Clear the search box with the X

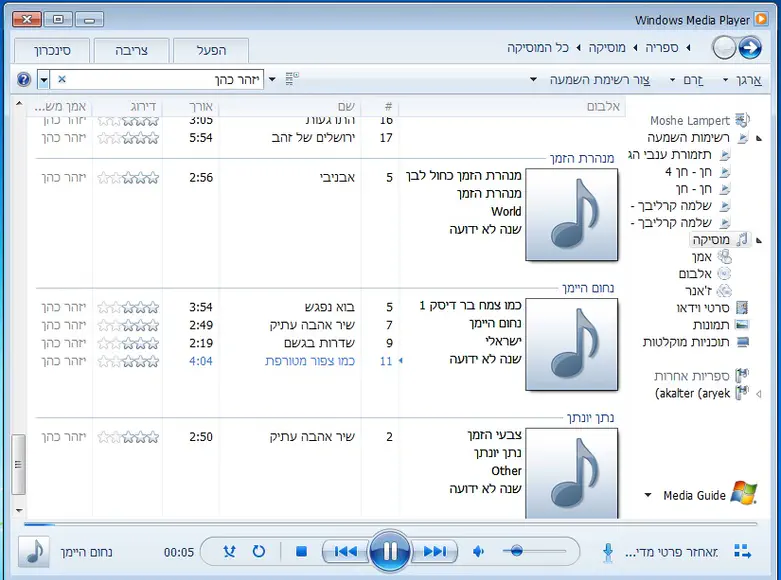(62, 79)
